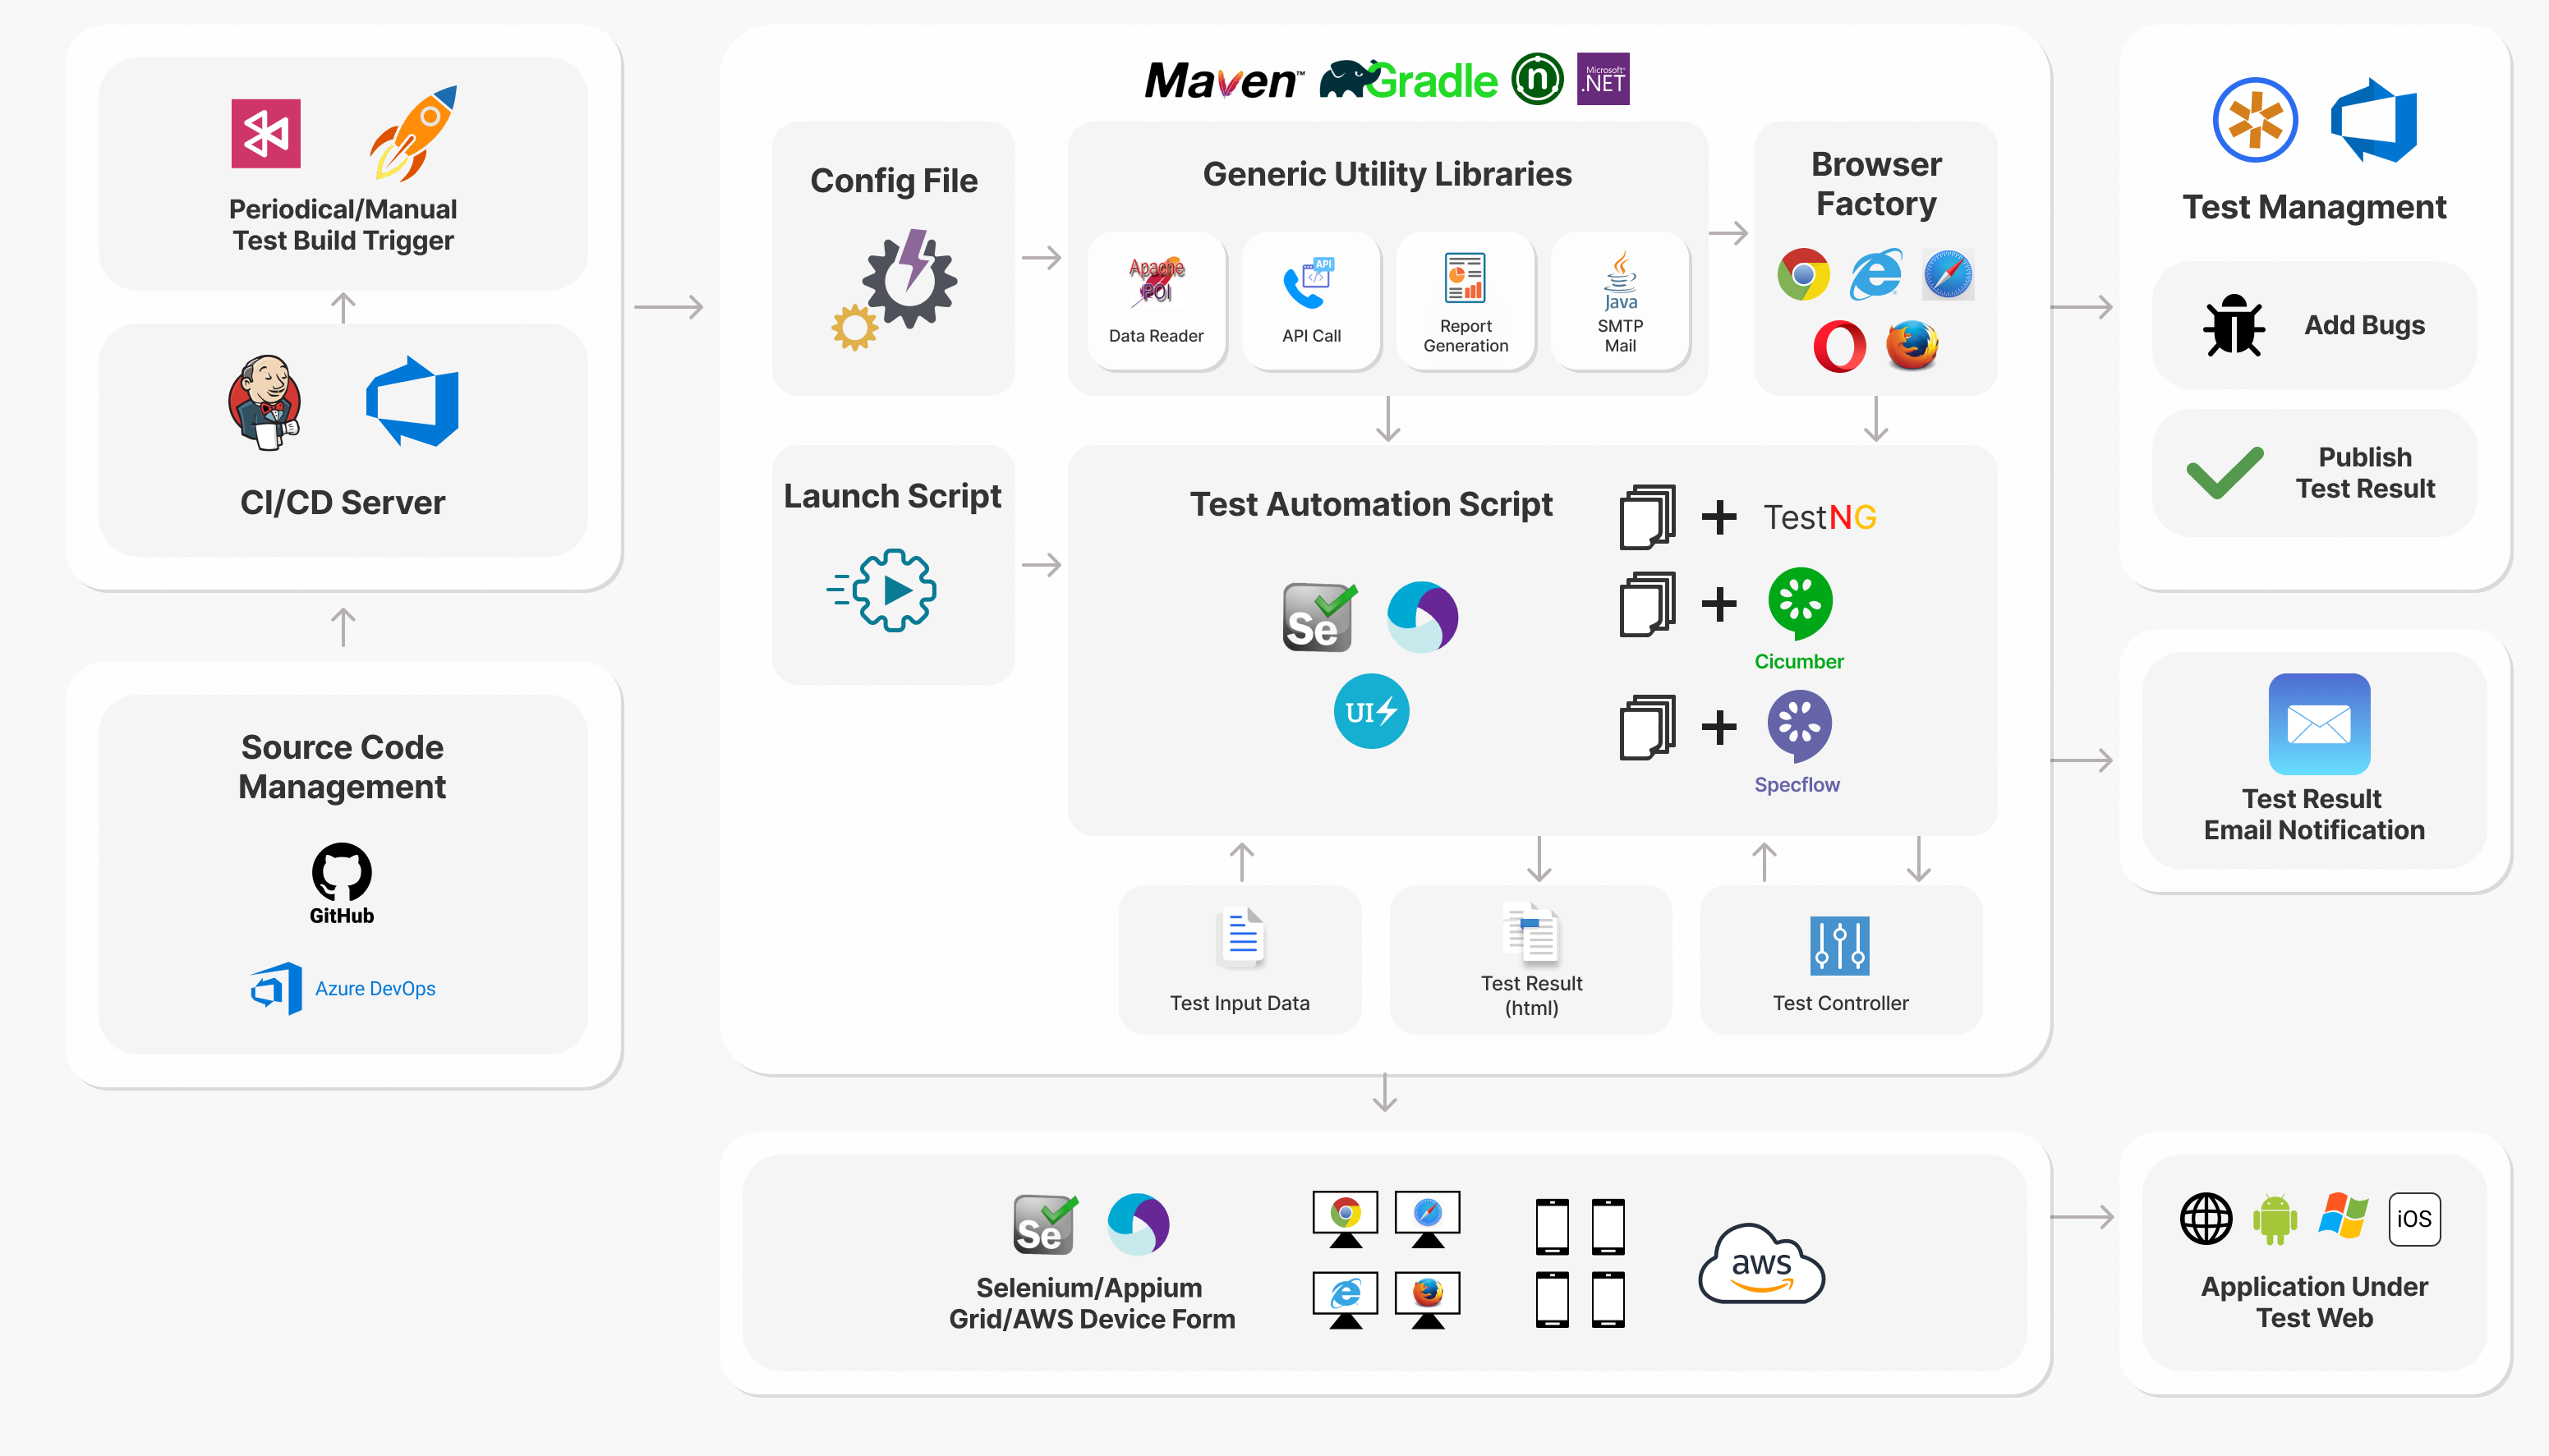Click the Report Generation icon
2549x1456 pixels.
tap(1465, 278)
